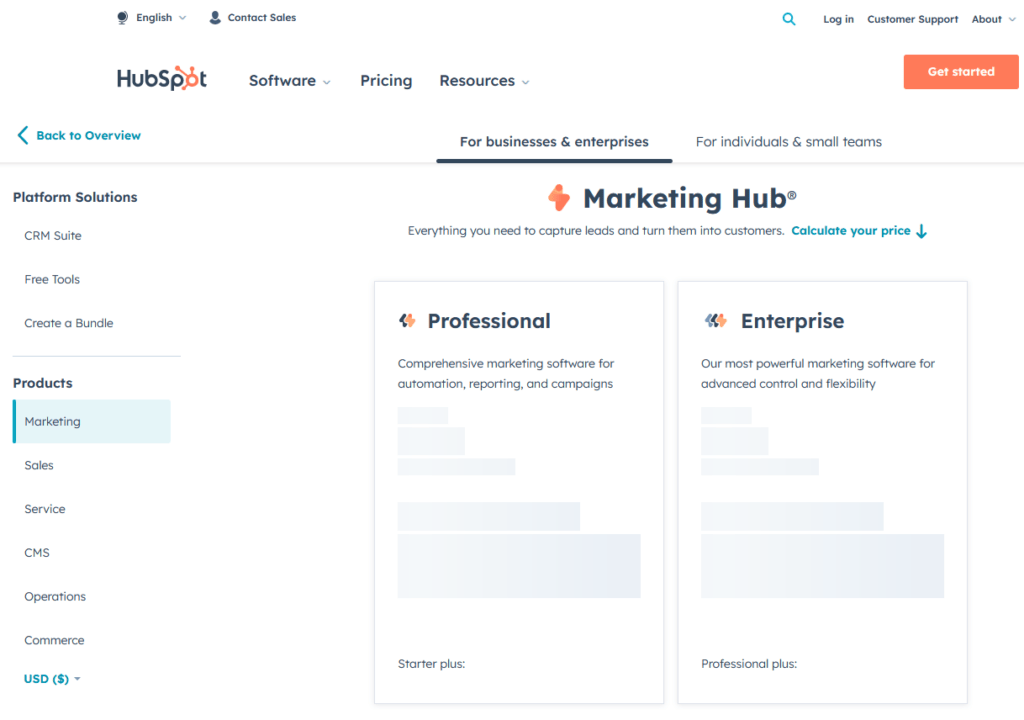Click Enterprise's Our most powerful description
The image size is (1024, 720).
coord(818,374)
